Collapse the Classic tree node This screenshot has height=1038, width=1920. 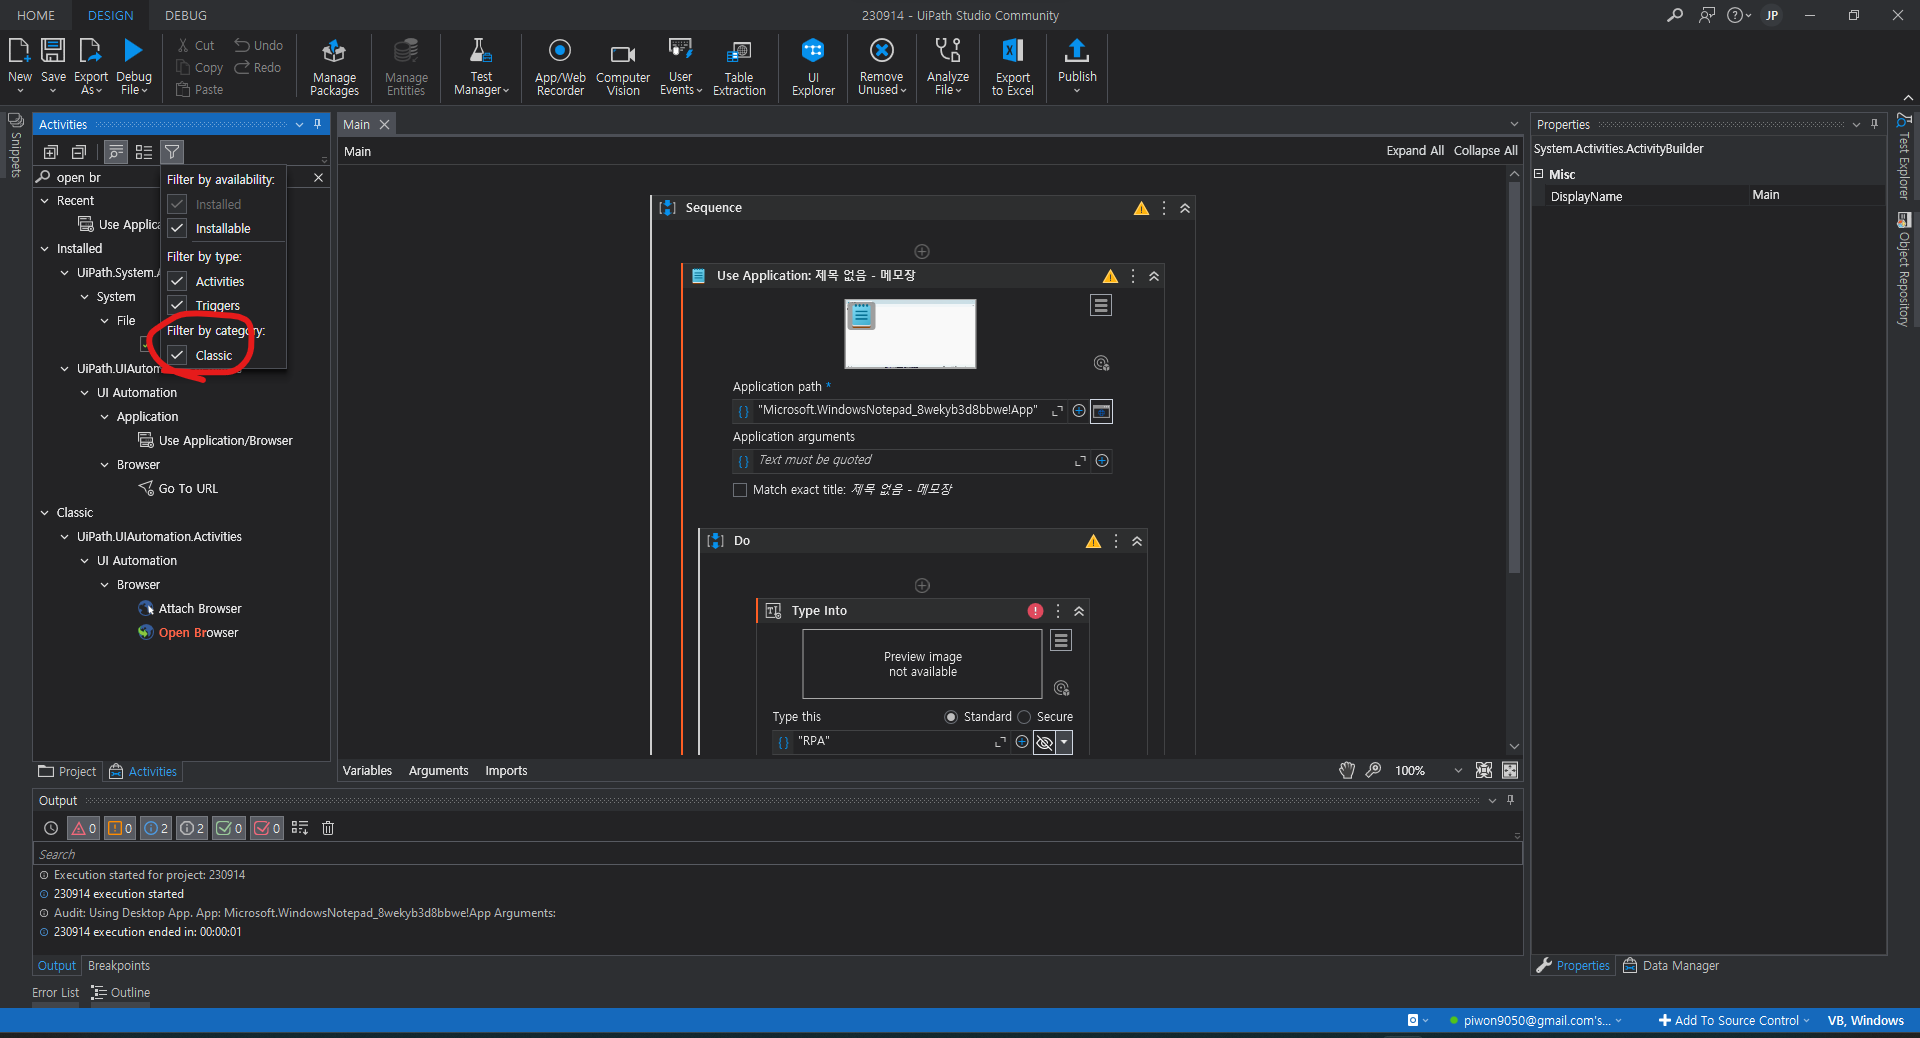[x=45, y=513]
